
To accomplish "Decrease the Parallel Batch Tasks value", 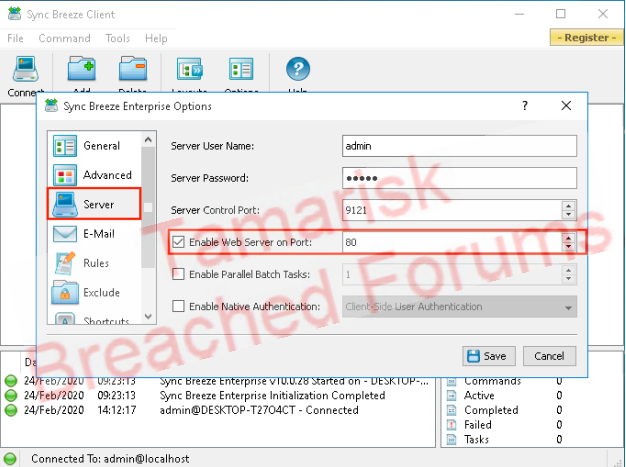I will click(x=568, y=279).
